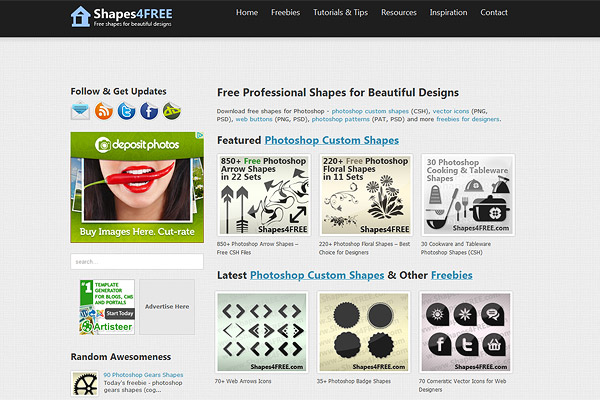Open the '90 Photoshop Gears Shapes' link
This screenshot has height=400, width=600.
click(x=143, y=375)
